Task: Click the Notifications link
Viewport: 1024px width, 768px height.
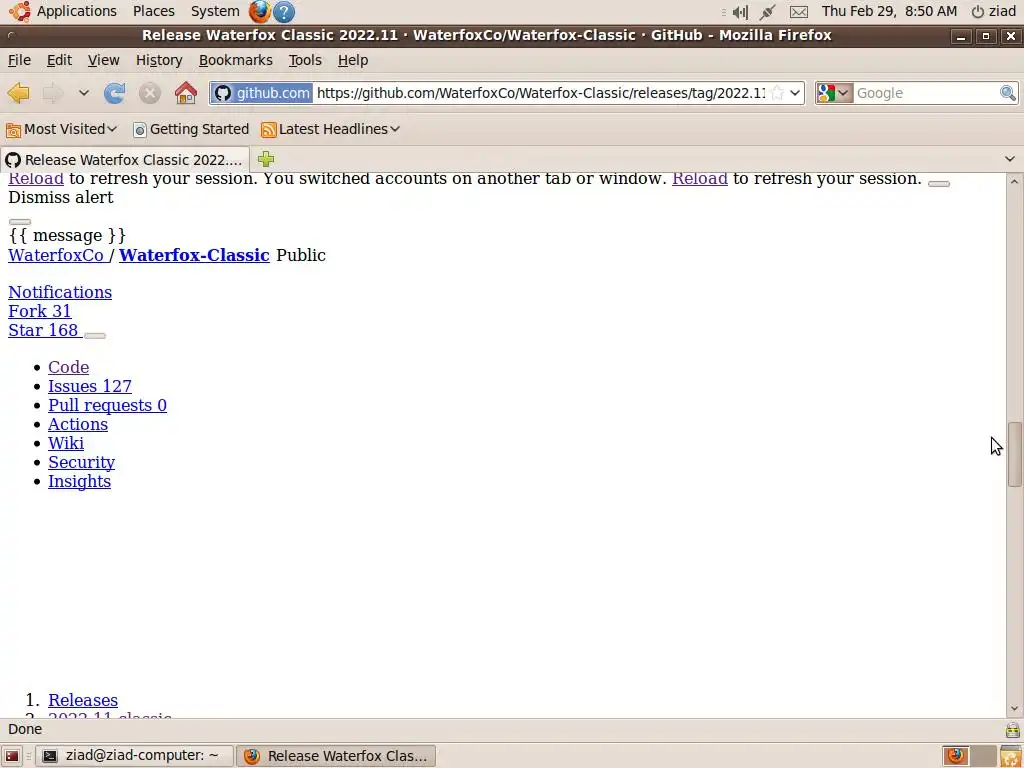Action: coord(60,292)
